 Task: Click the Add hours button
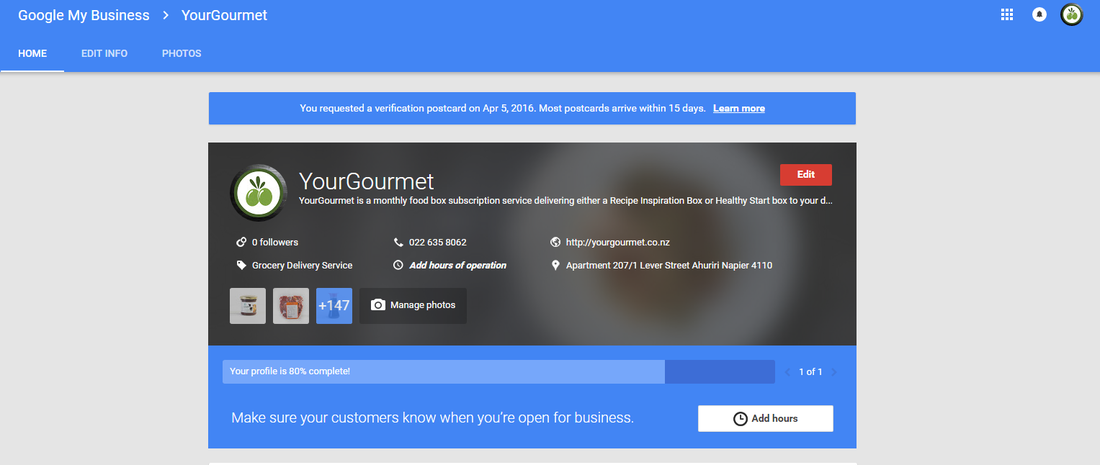coord(765,419)
